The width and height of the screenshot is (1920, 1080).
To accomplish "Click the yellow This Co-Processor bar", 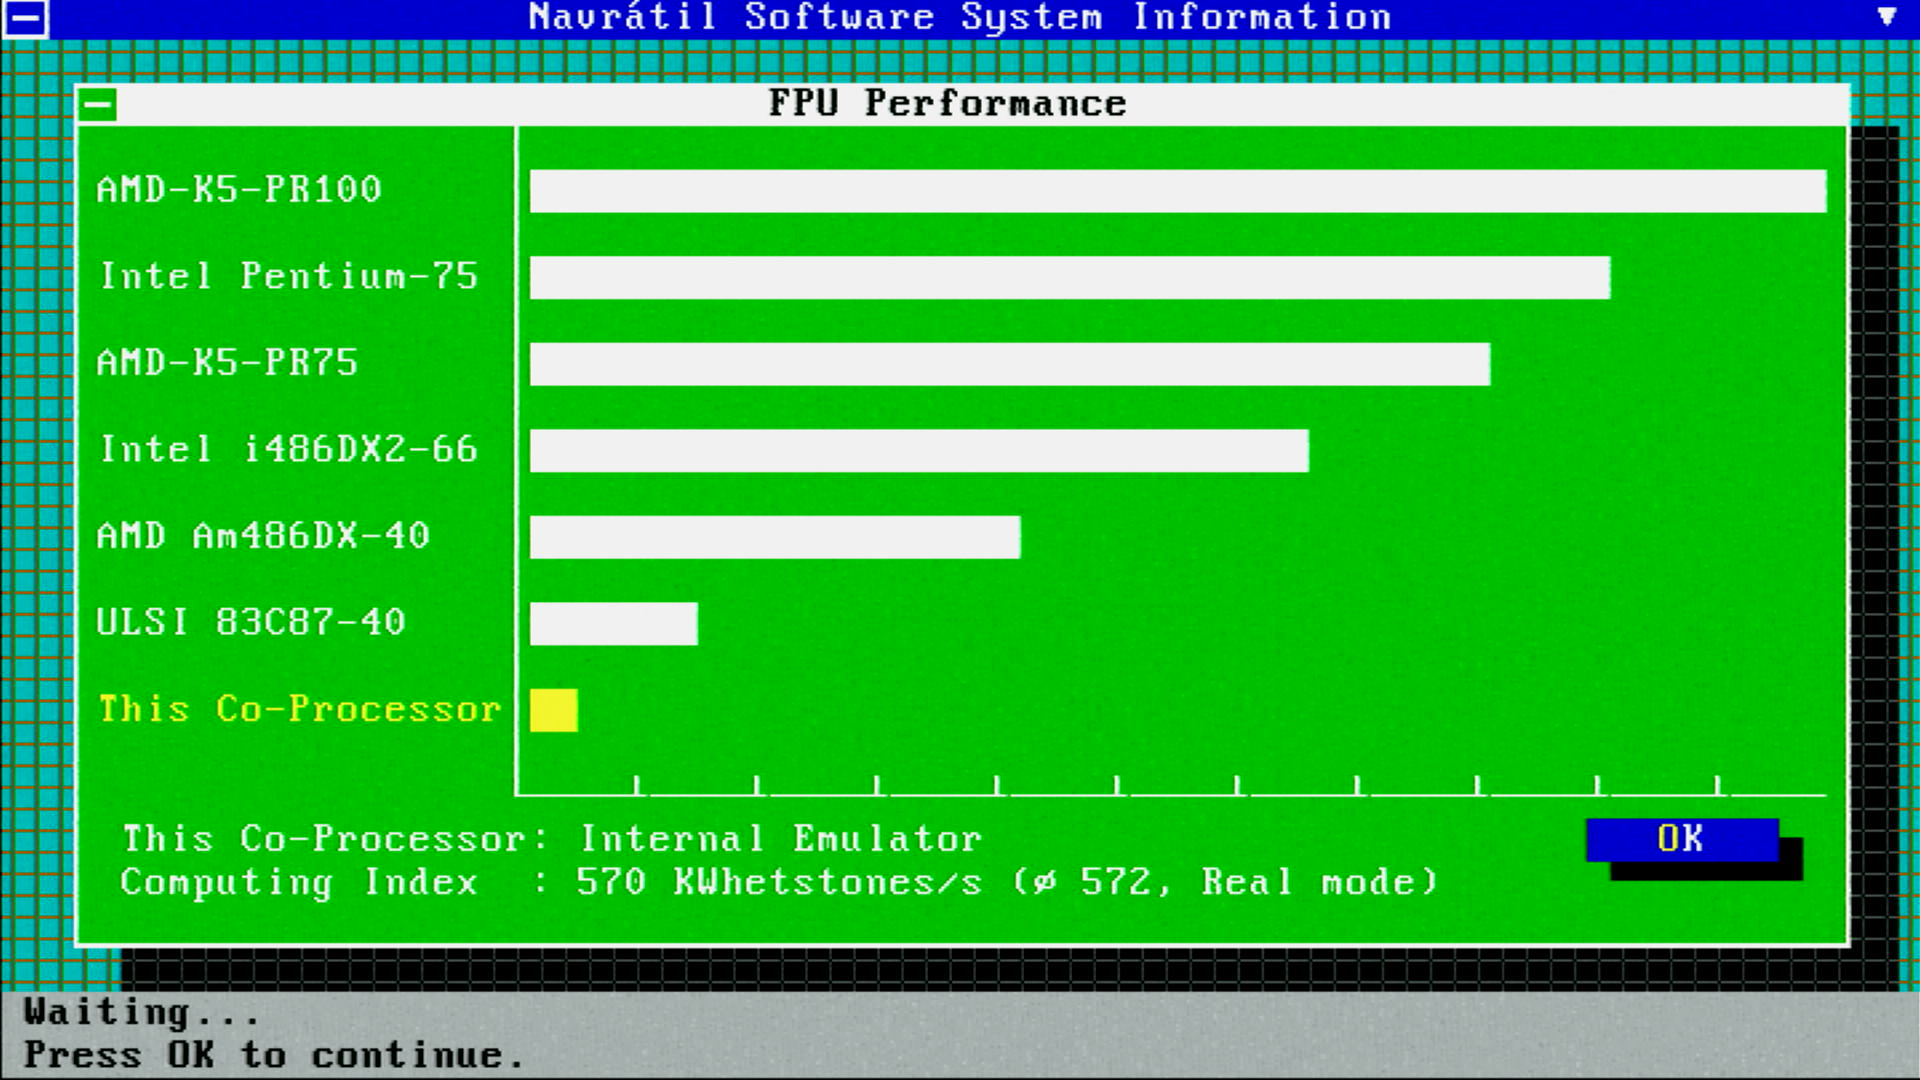I will pos(554,711).
